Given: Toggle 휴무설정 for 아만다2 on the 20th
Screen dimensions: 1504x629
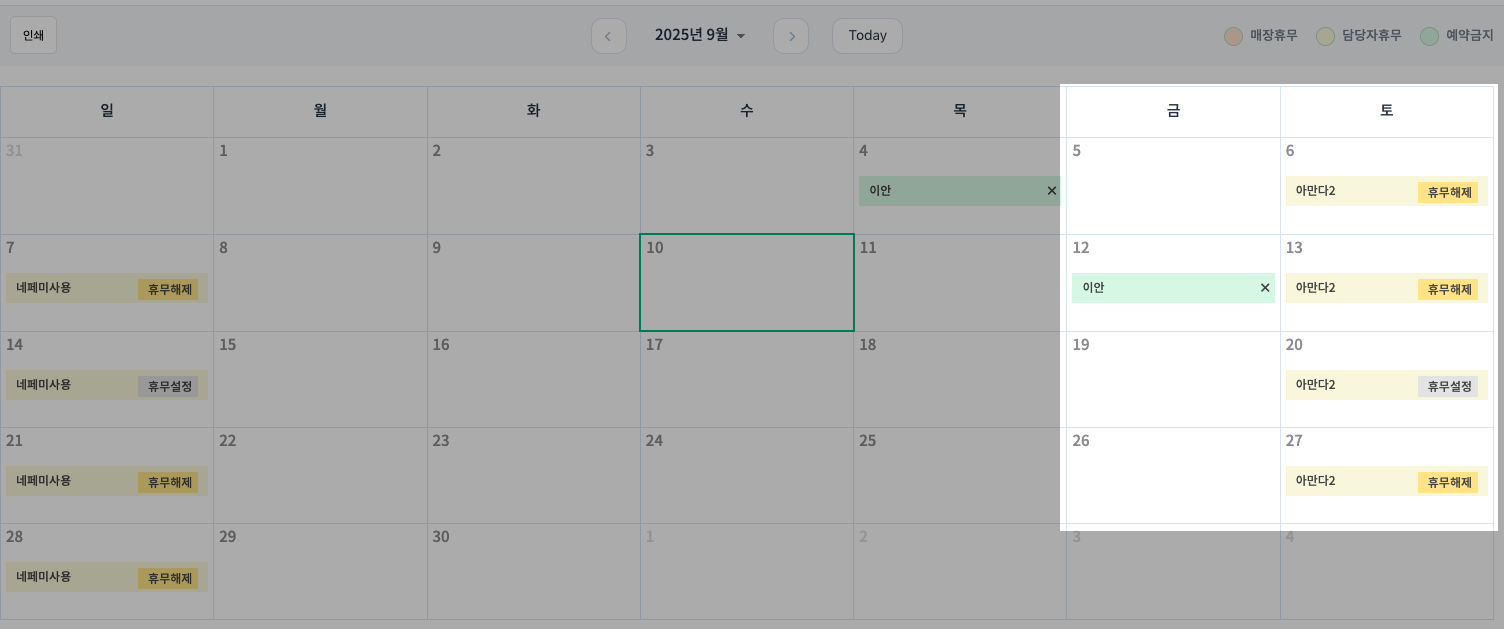Looking at the screenshot, I should [1448, 386].
